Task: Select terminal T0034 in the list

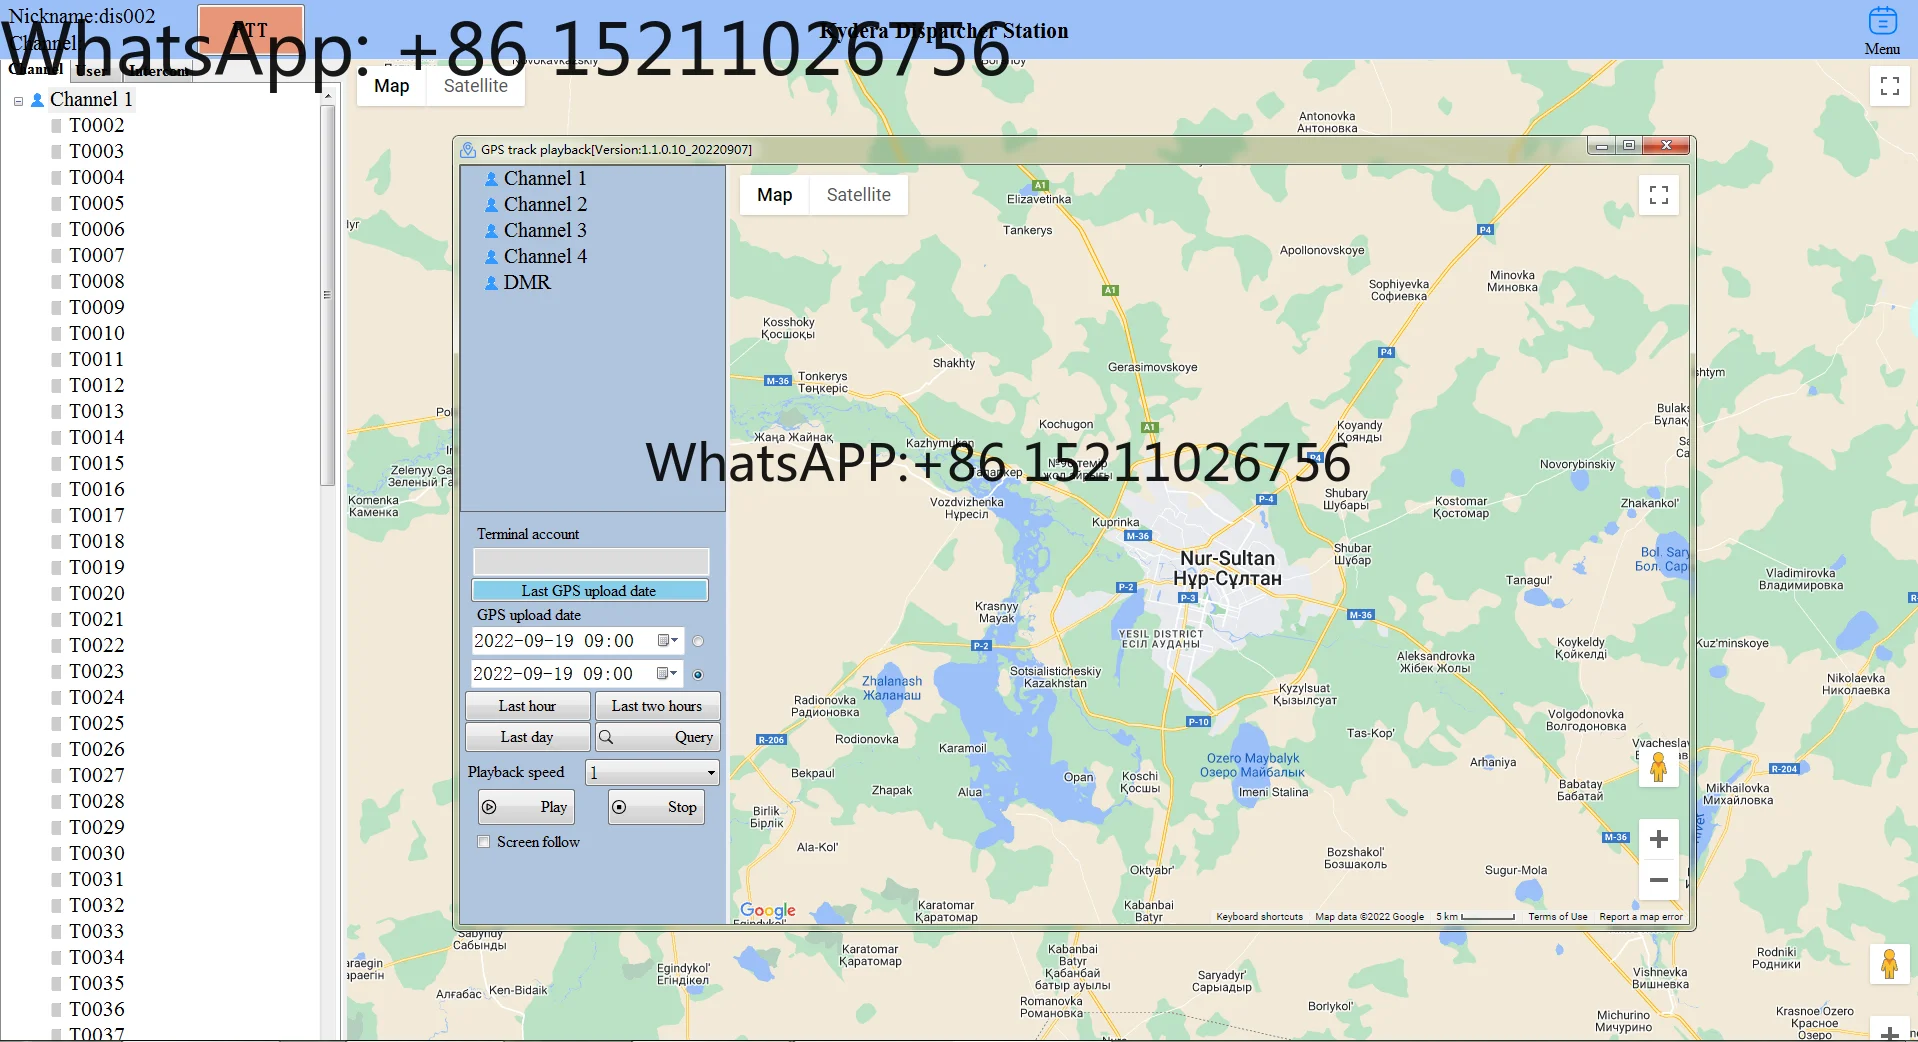Action: coord(97,958)
